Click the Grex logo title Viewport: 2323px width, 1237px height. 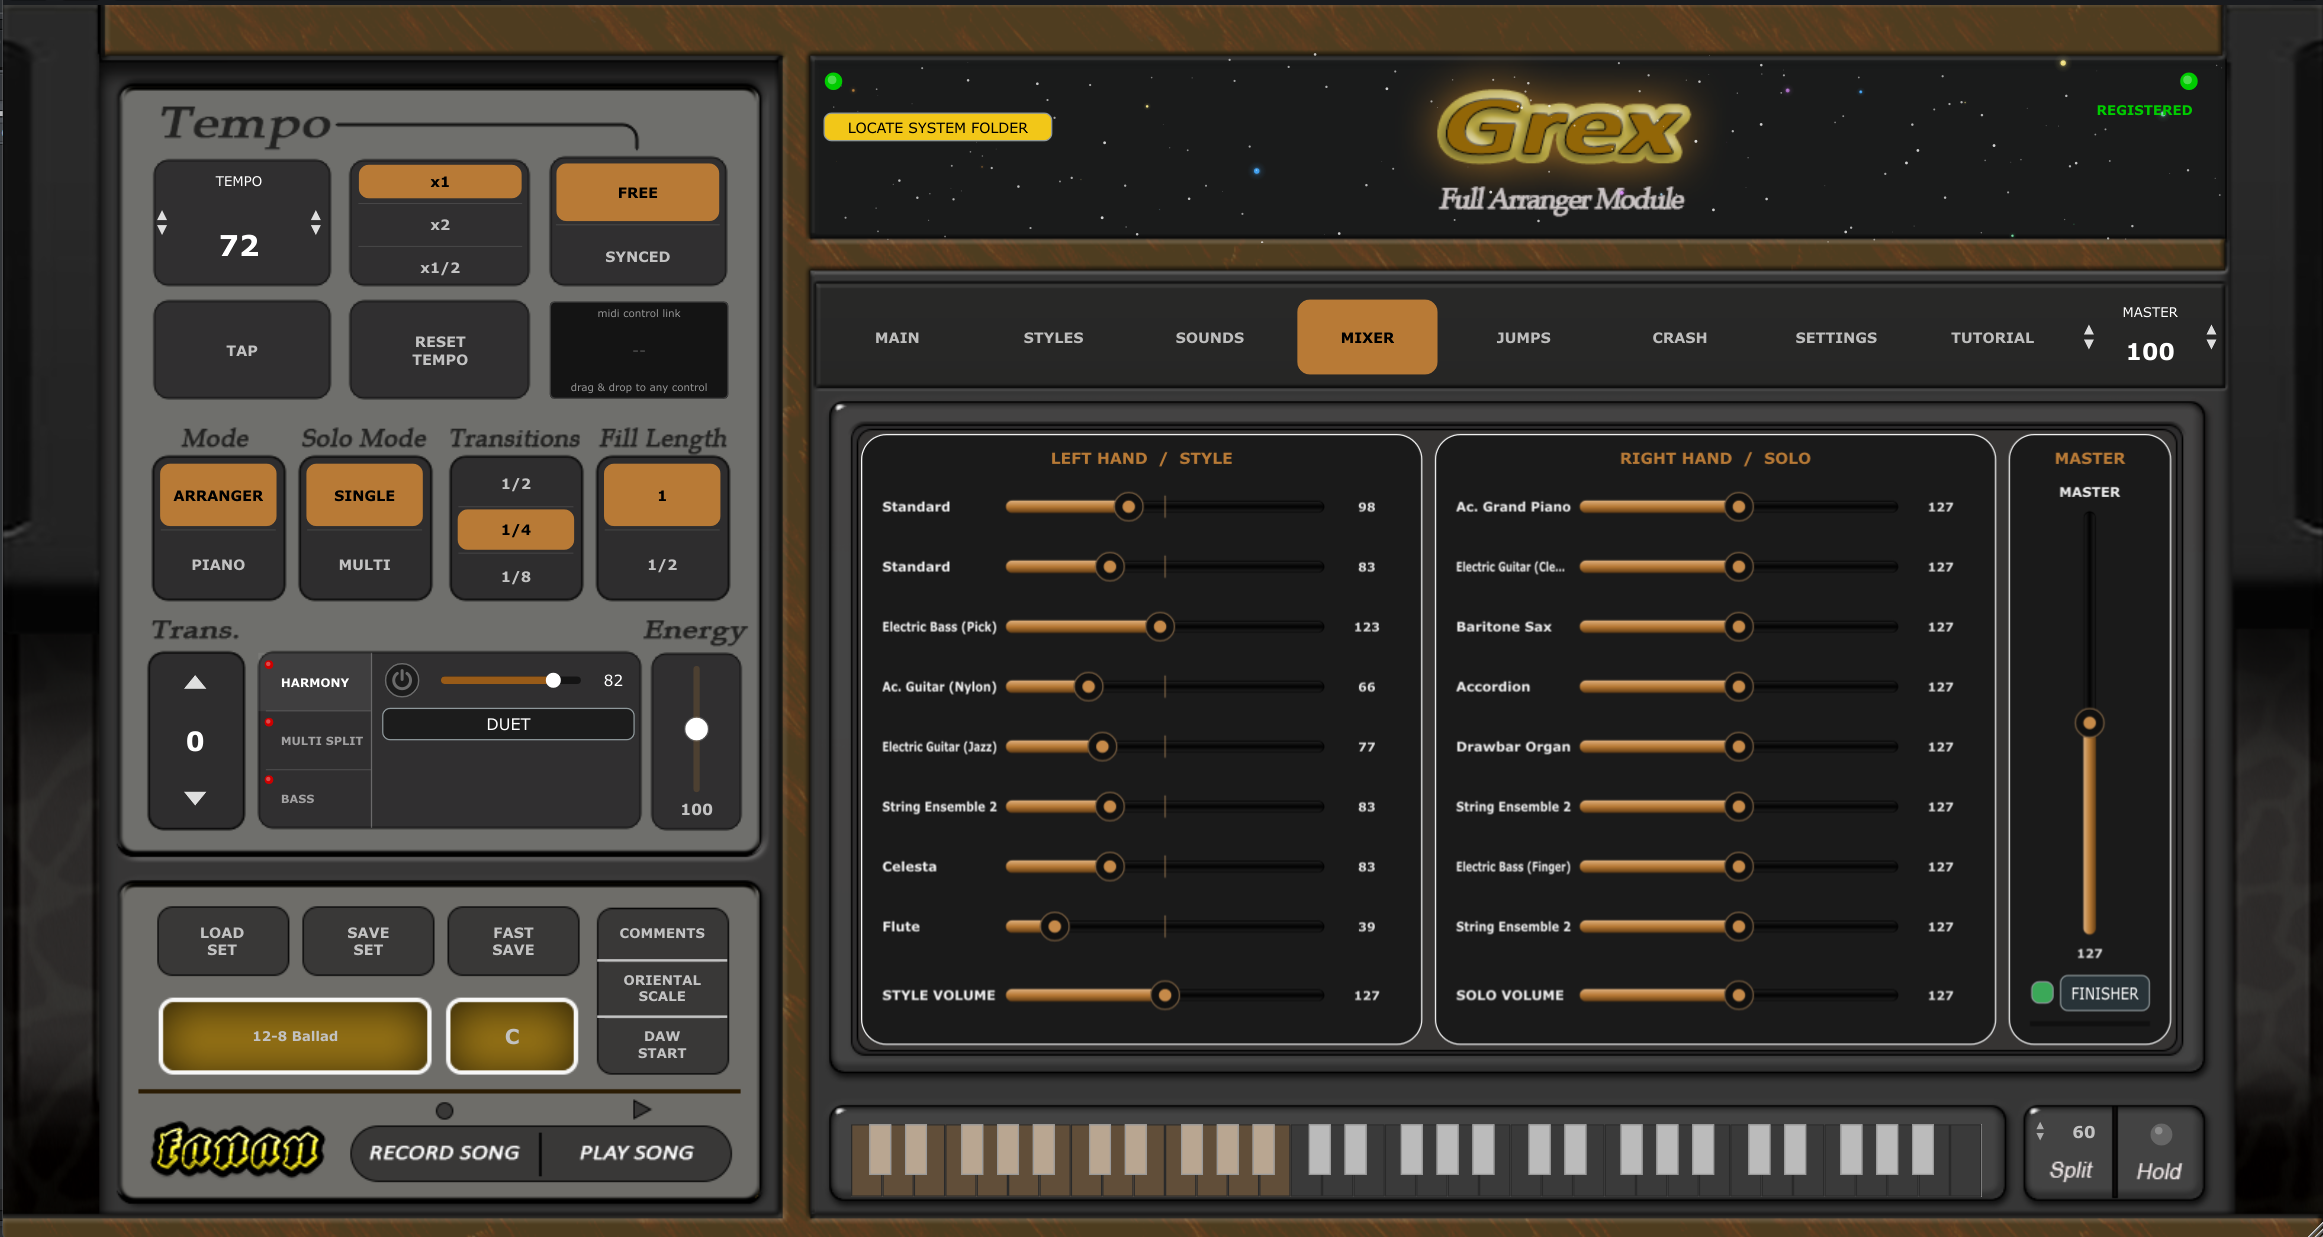[1562, 128]
